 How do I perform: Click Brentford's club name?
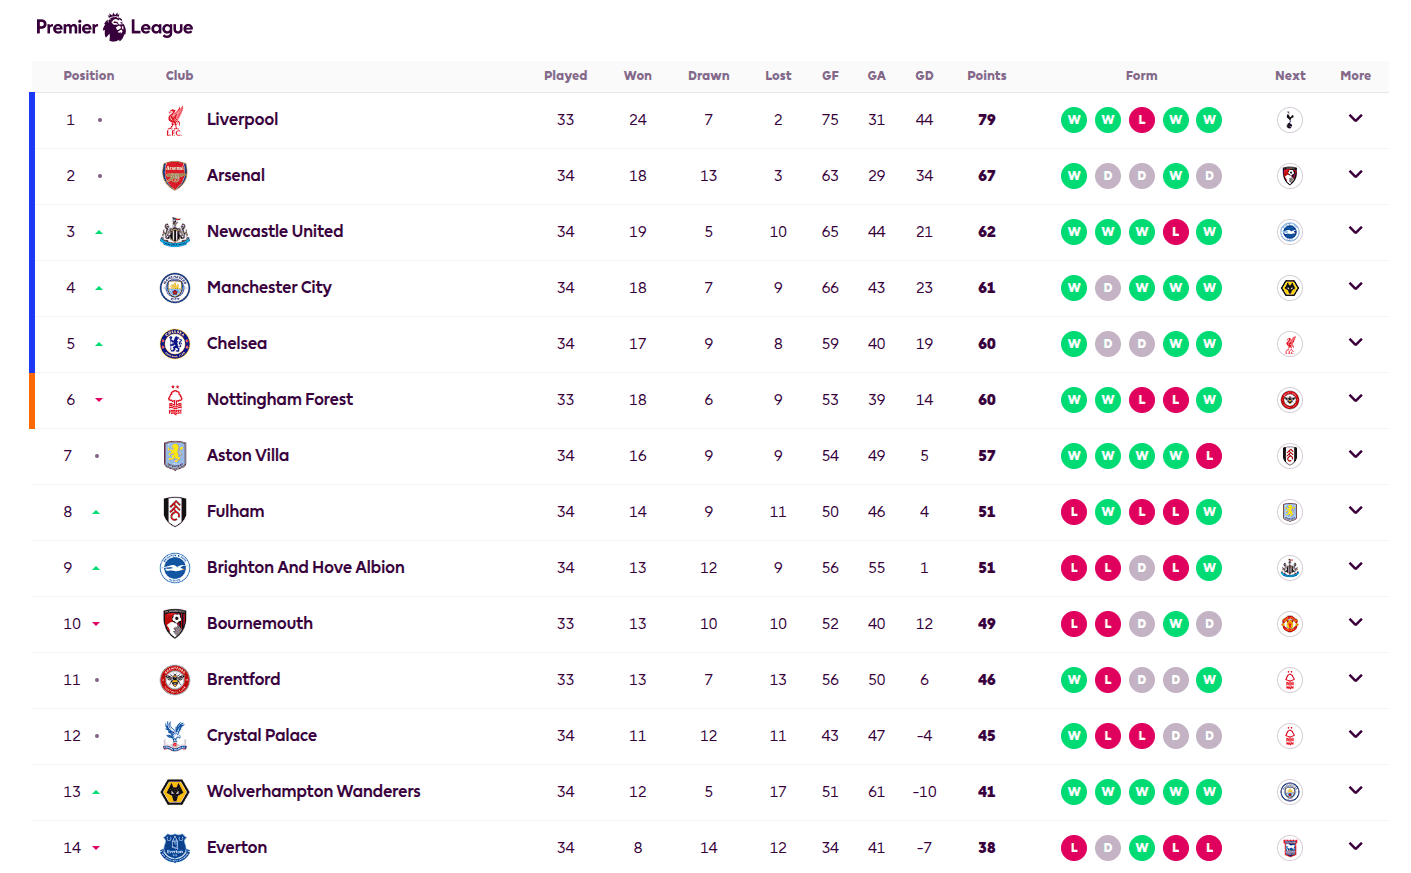tap(244, 679)
